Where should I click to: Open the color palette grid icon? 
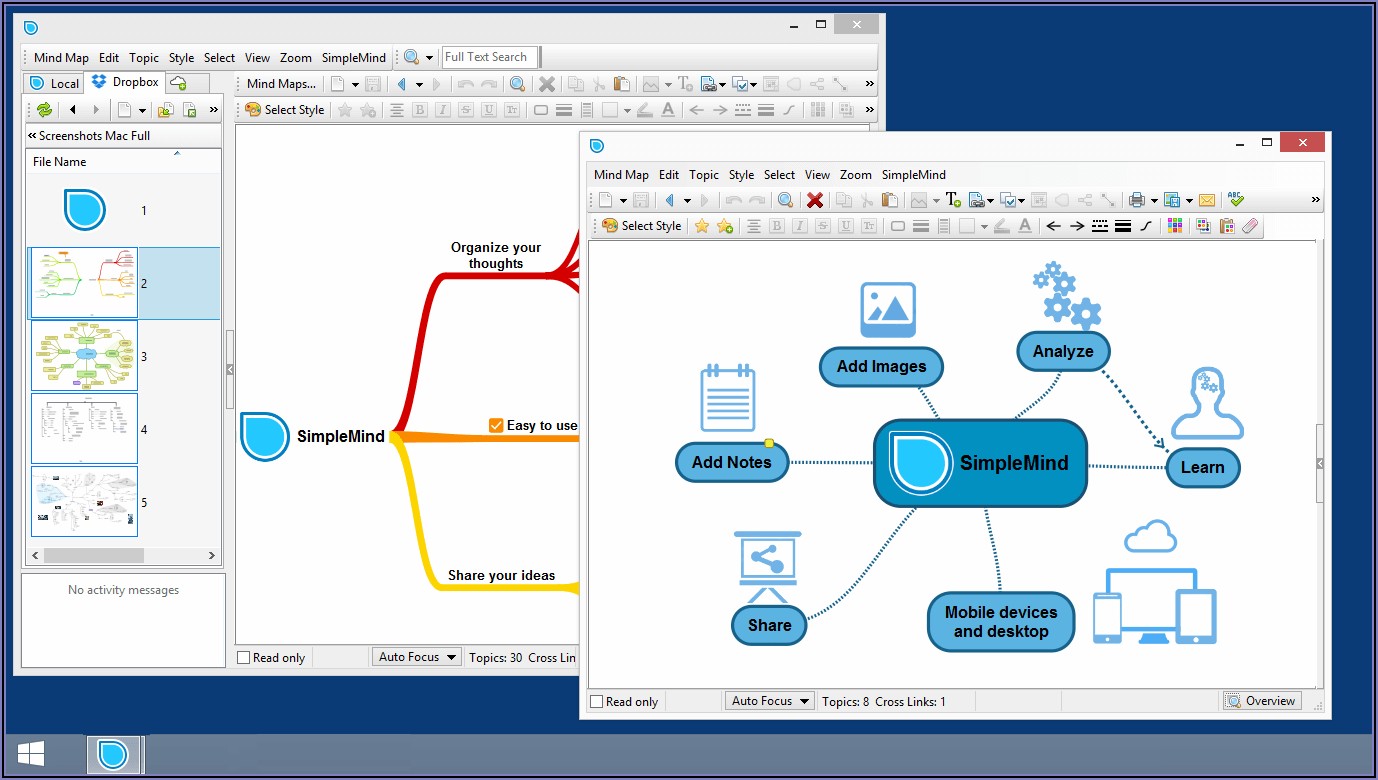pos(1175,226)
